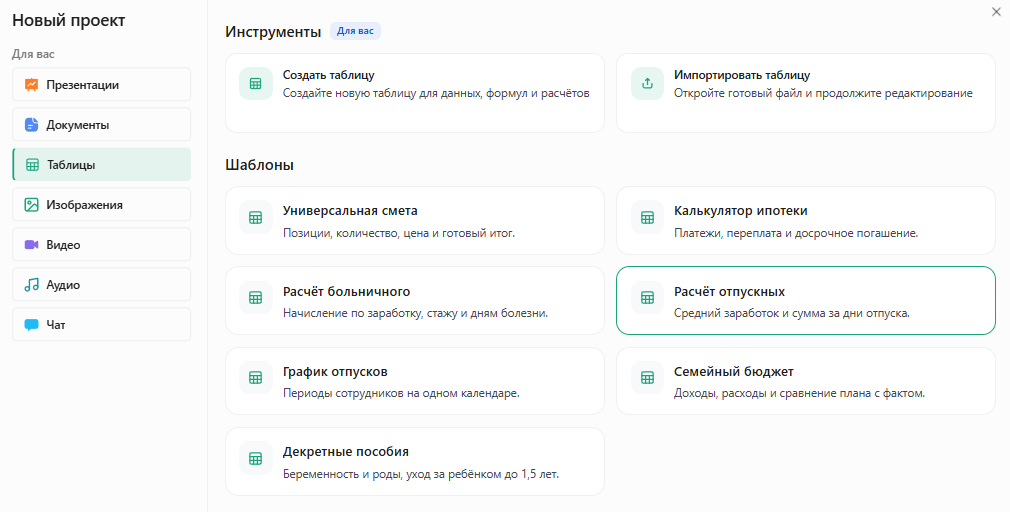Screen dimensions: 1010x512
Task: Select the Расчёт больничного template
Action: click(415, 301)
